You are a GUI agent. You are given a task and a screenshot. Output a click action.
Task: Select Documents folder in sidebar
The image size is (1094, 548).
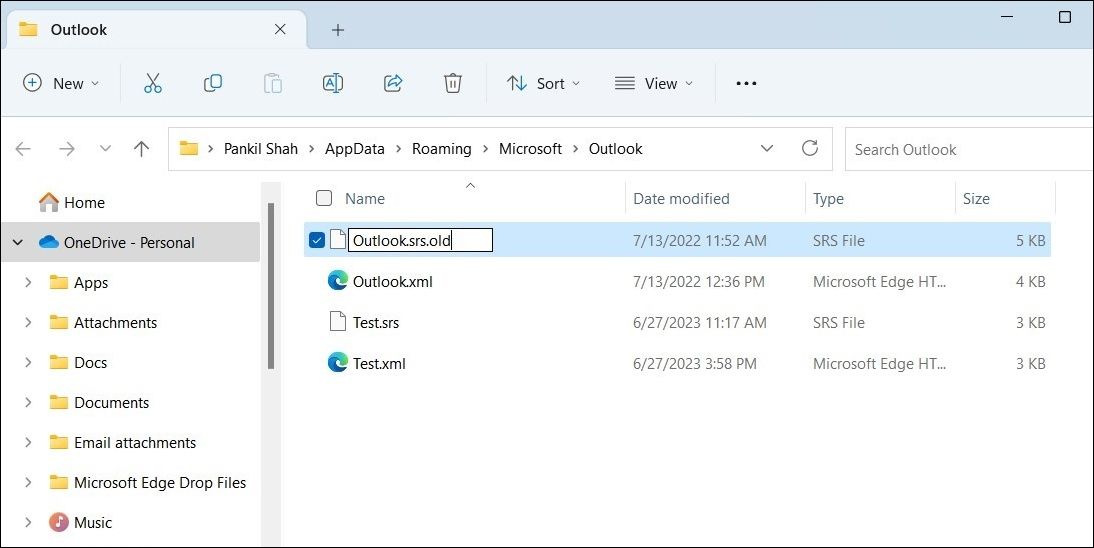click(x=112, y=403)
